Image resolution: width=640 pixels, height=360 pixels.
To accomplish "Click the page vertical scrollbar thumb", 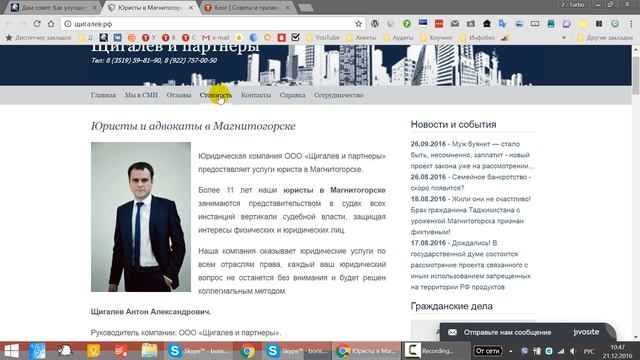I will click(636, 76).
